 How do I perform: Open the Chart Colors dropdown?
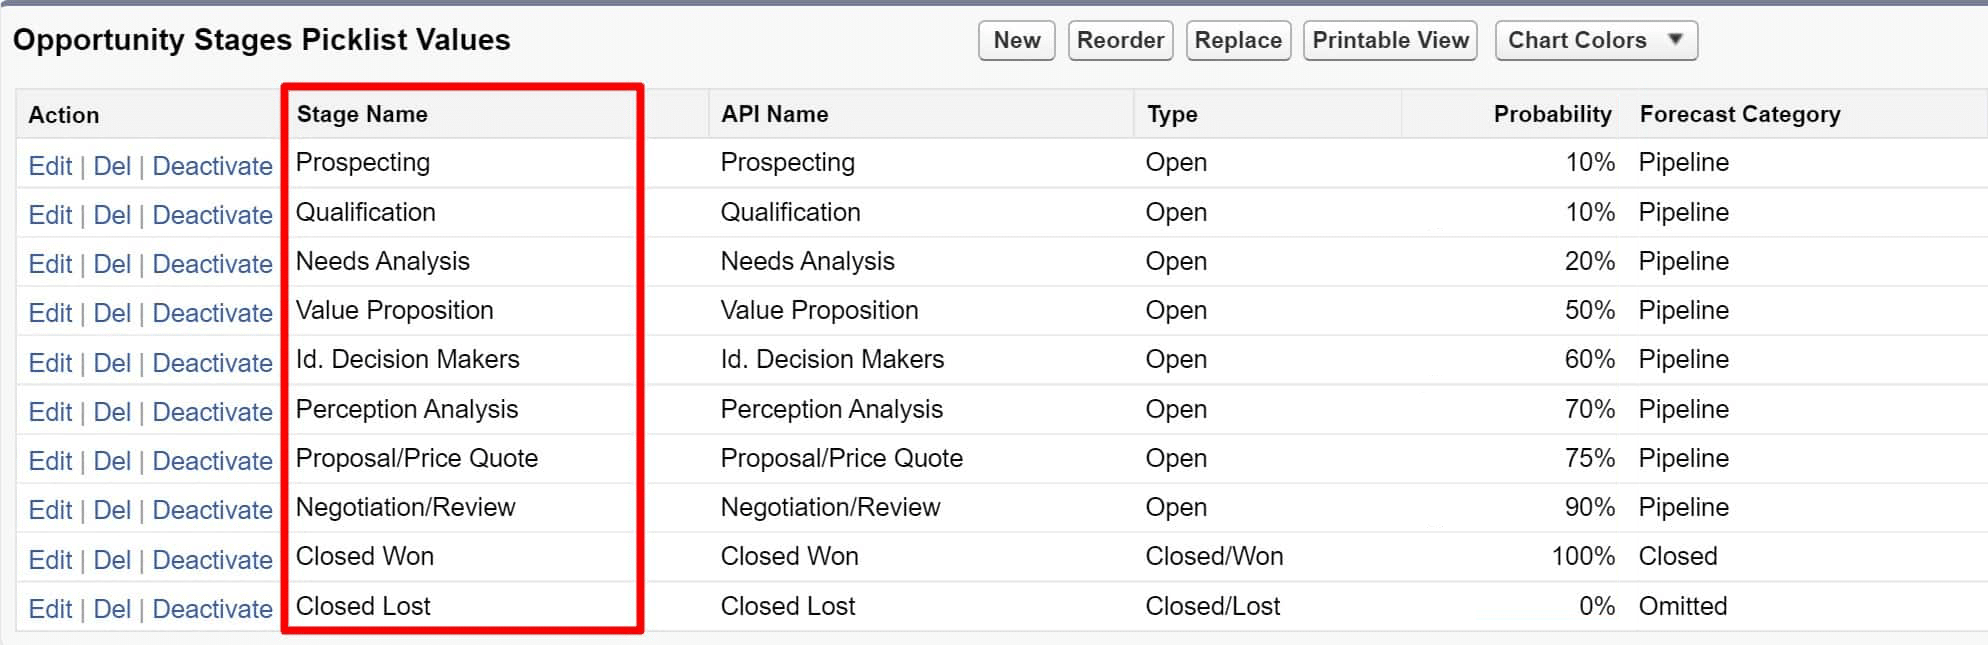pyautogui.click(x=1596, y=40)
